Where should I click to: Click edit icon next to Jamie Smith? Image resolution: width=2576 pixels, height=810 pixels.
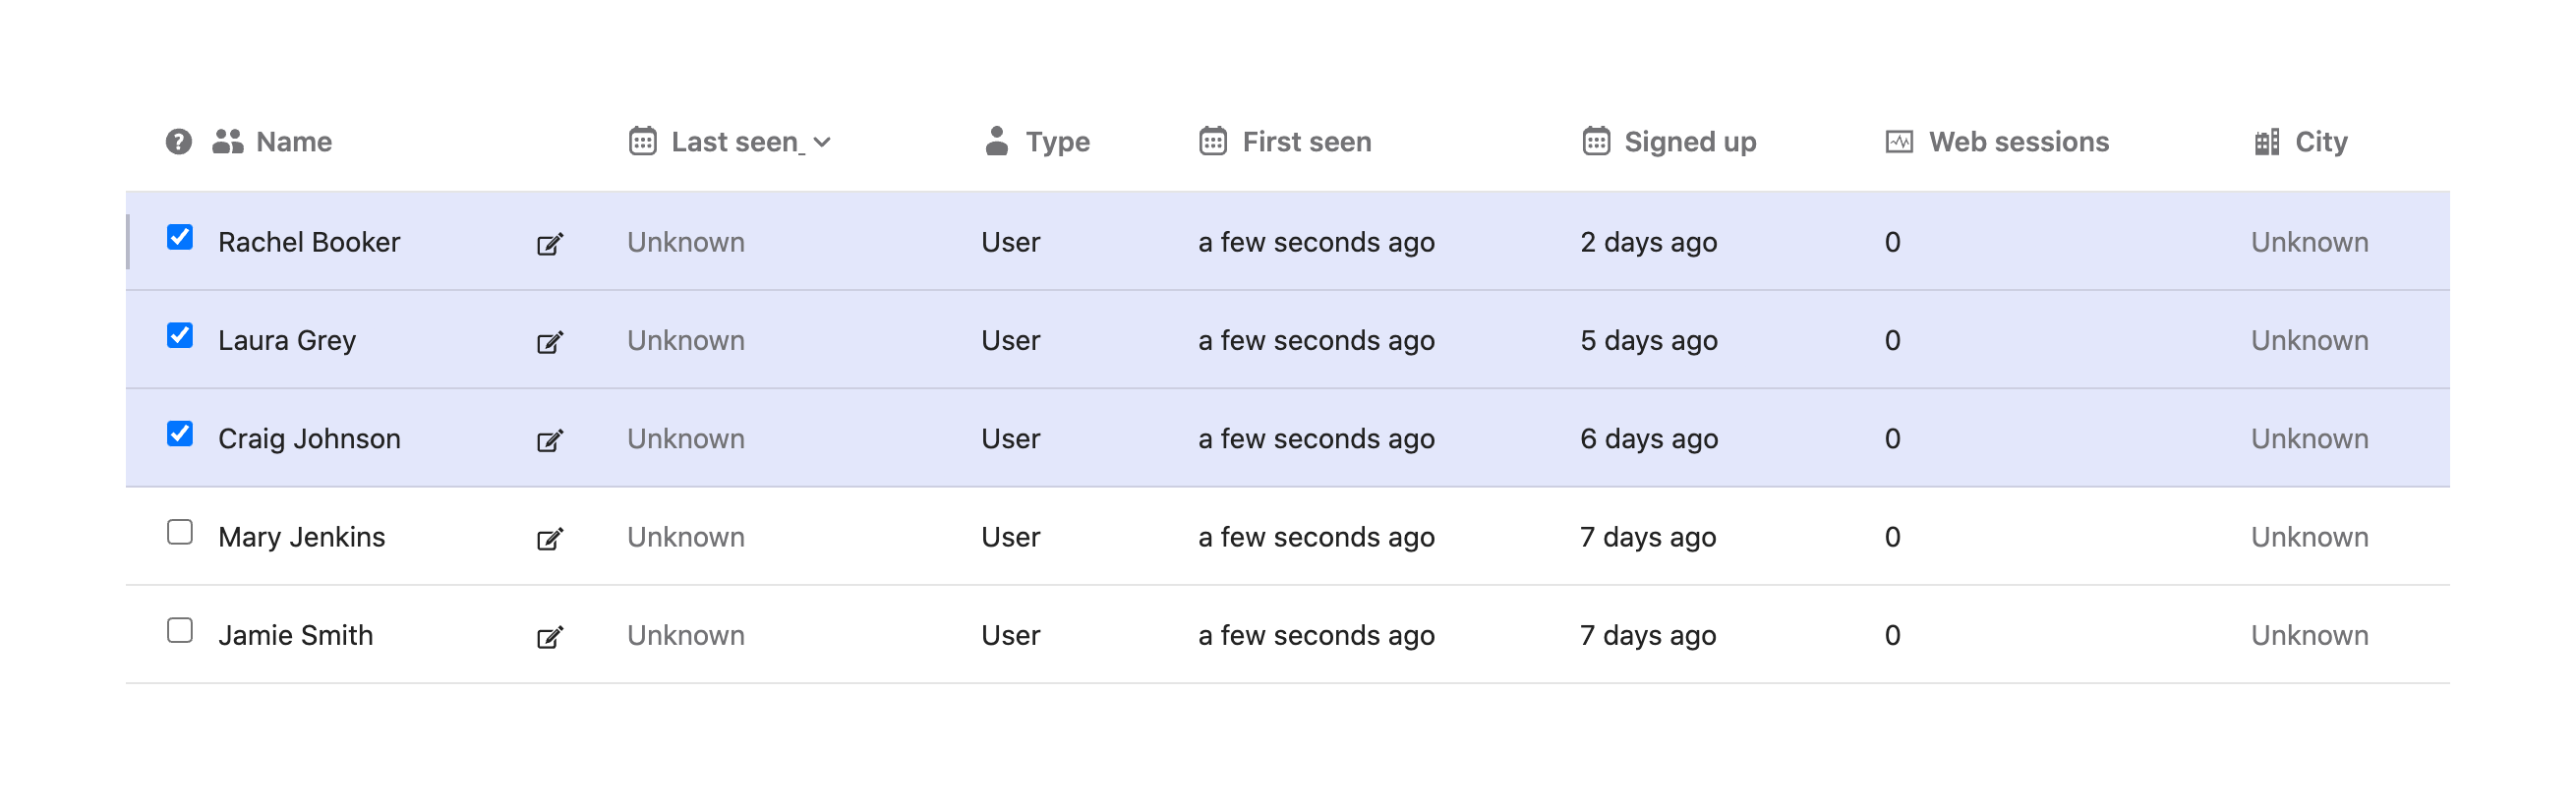click(550, 637)
